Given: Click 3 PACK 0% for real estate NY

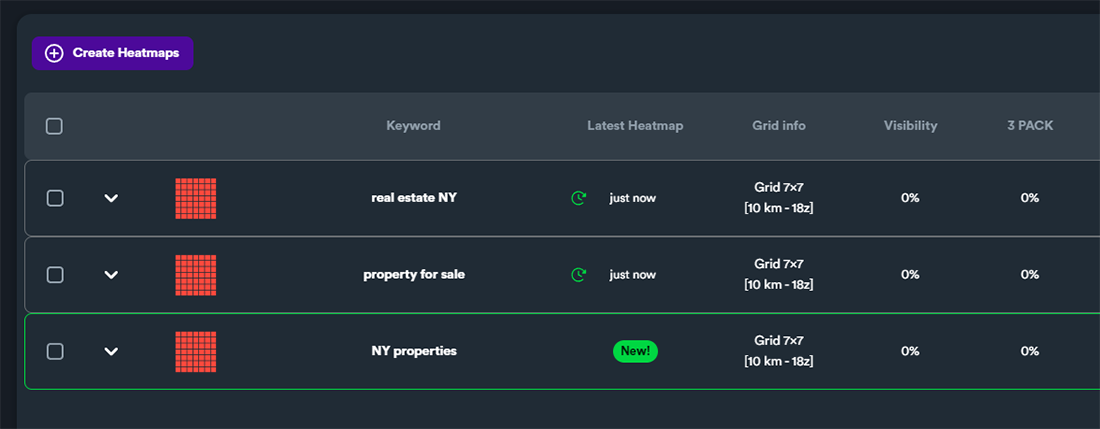Looking at the screenshot, I should tap(1030, 198).
